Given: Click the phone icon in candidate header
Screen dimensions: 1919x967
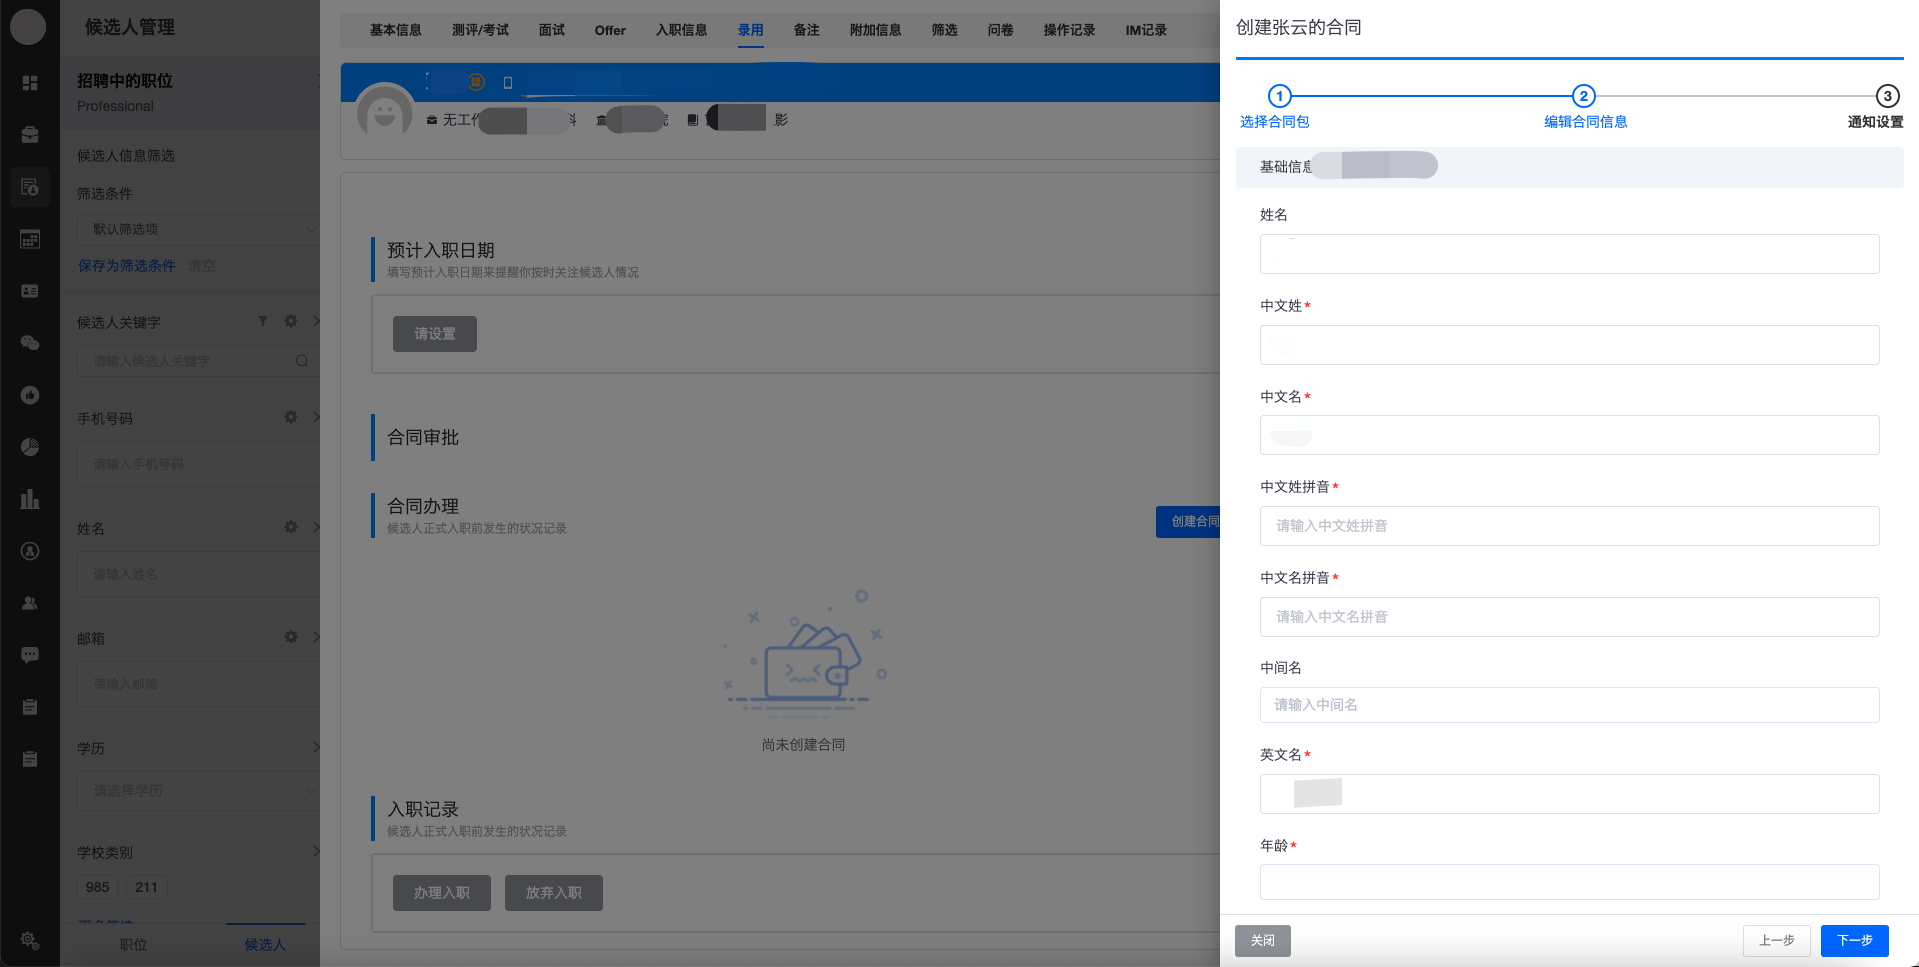Looking at the screenshot, I should [x=508, y=83].
